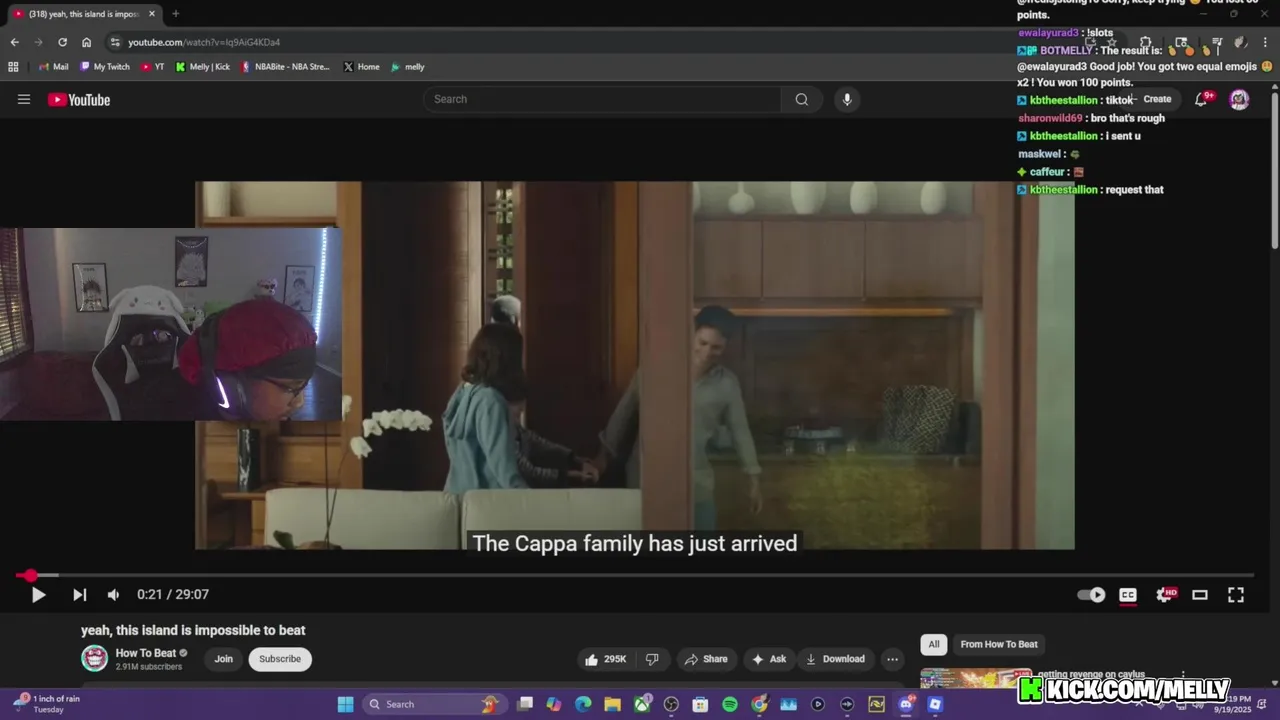This screenshot has width=1280, height=720.
Task: View site information icon in address bar
Action: (x=115, y=42)
